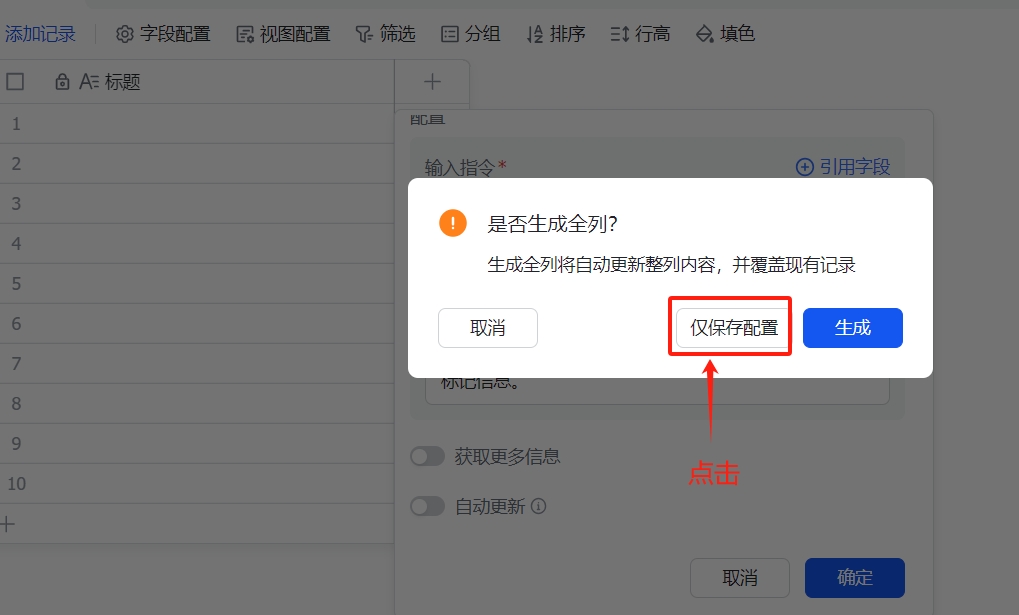Select row number 2
This screenshot has width=1019, height=615.
(x=16, y=164)
